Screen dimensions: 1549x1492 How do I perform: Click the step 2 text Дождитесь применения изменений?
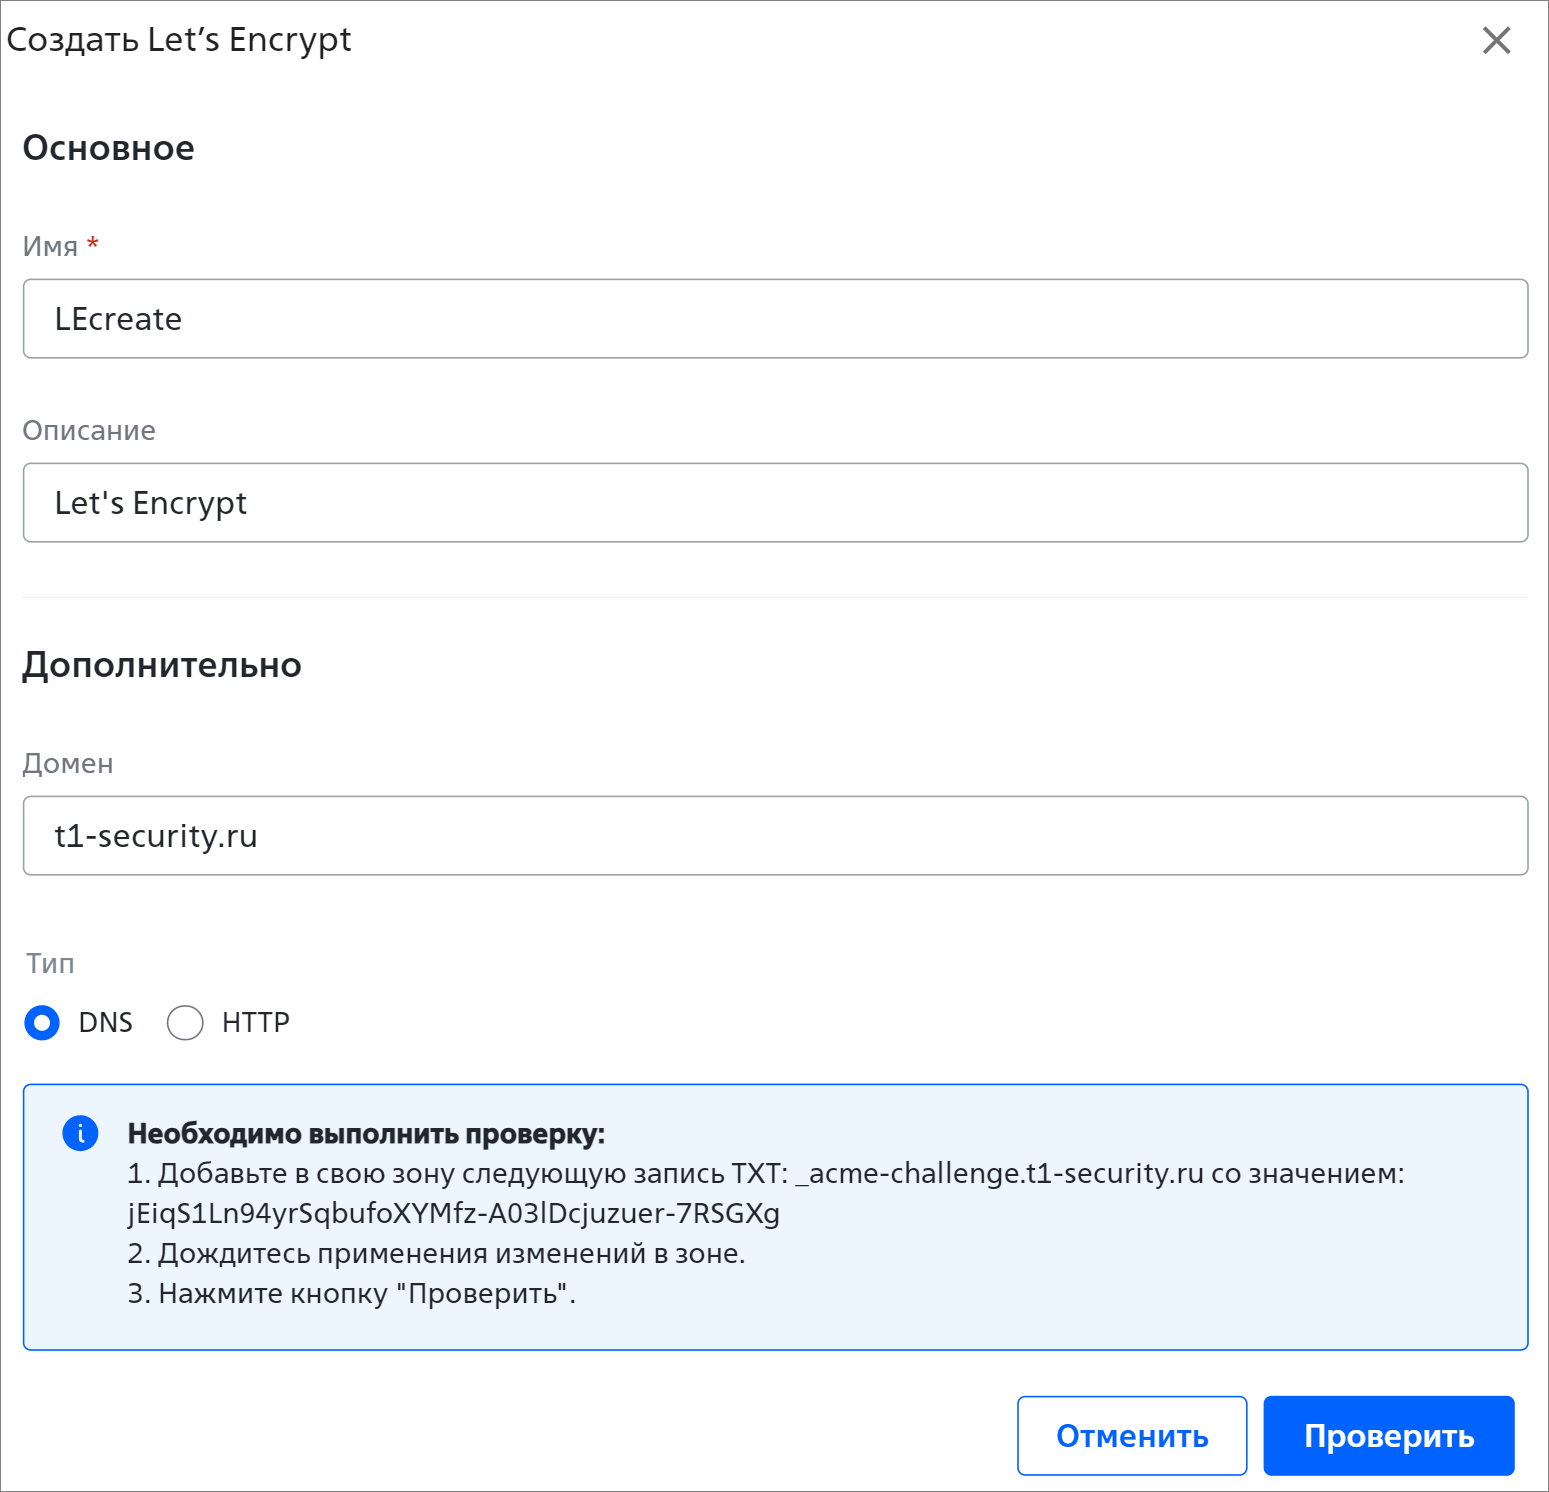click(437, 1253)
